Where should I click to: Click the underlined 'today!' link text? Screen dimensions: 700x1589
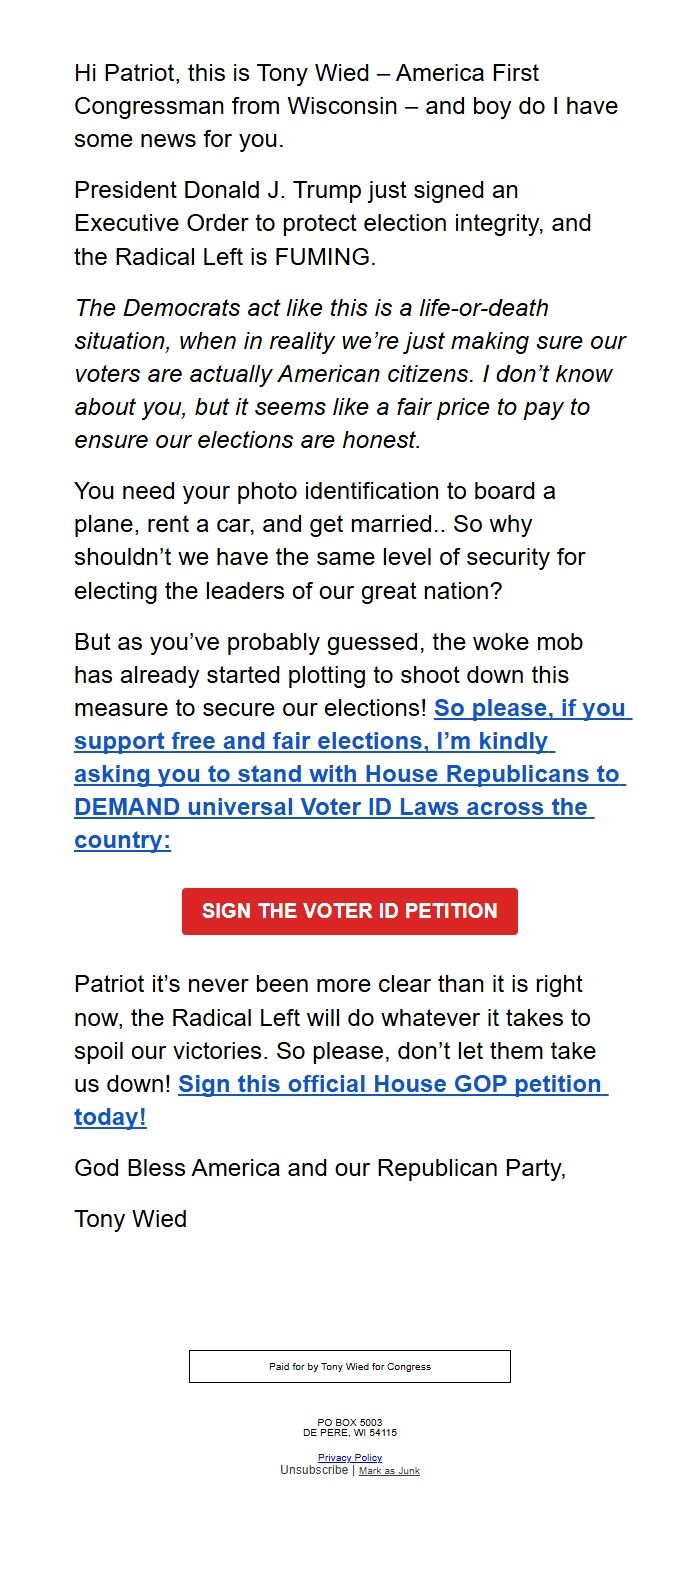click(108, 1116)
